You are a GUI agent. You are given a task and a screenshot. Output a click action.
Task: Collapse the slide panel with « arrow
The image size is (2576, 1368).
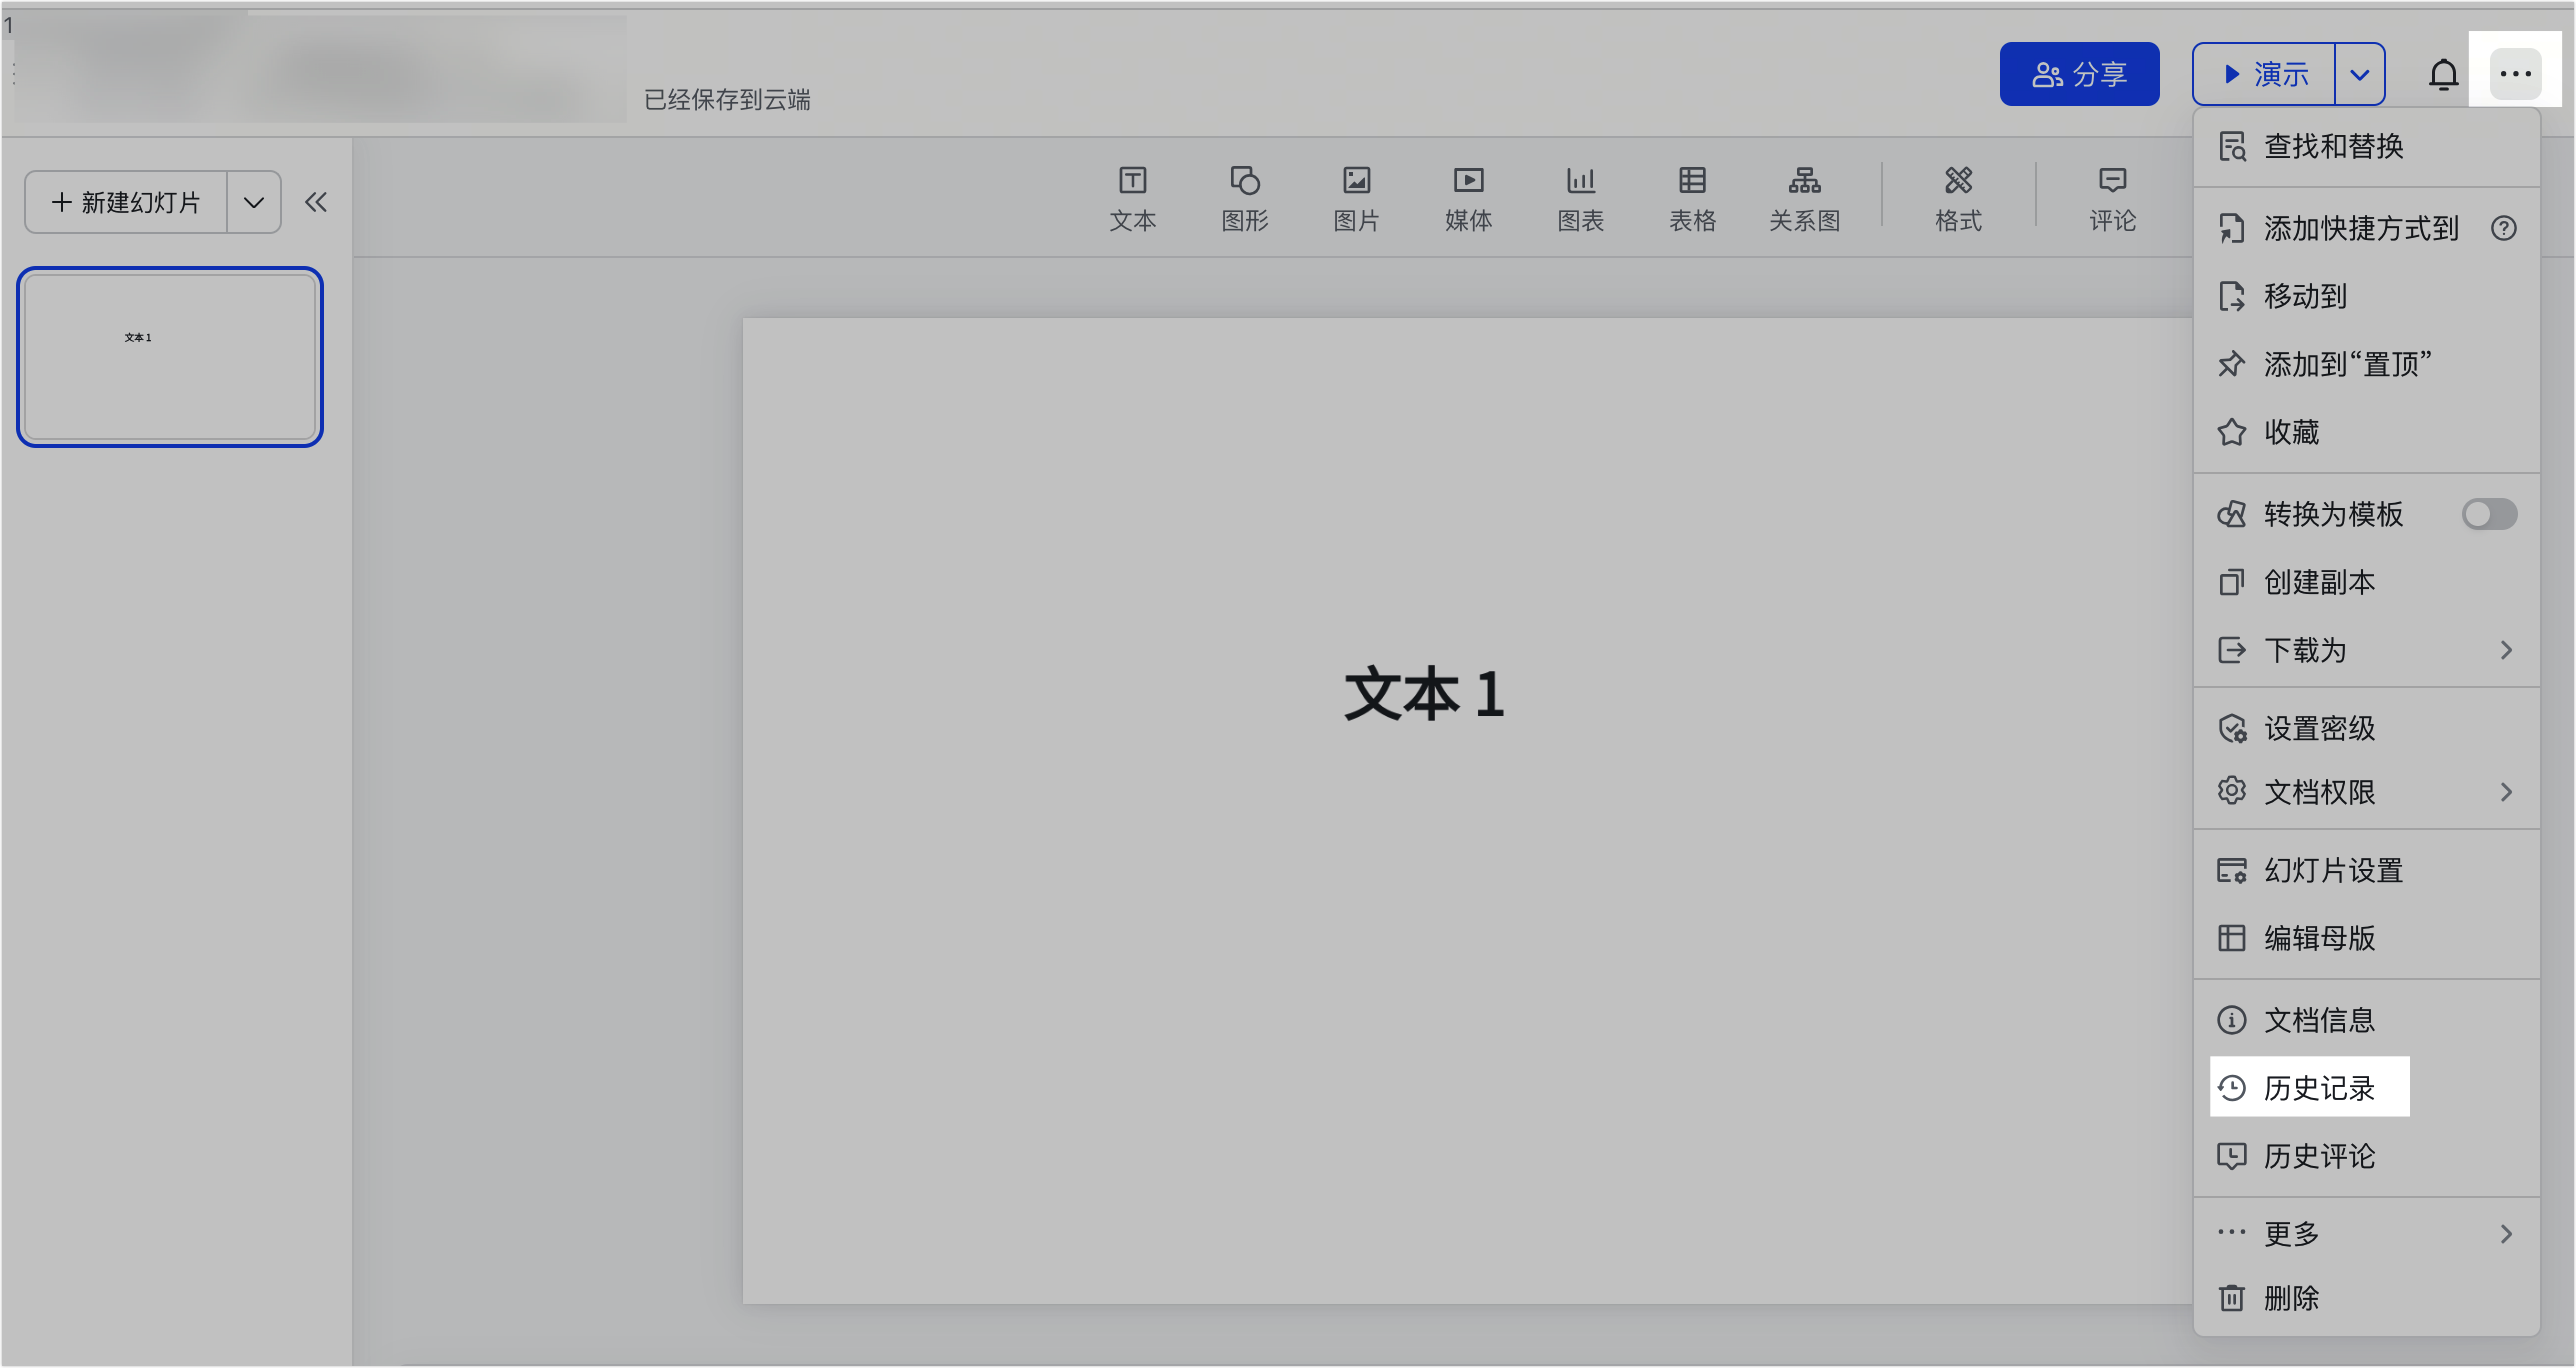click(x=316, y=201)
